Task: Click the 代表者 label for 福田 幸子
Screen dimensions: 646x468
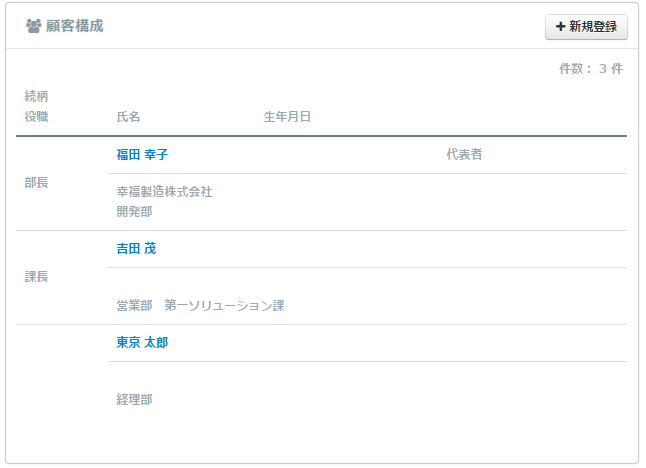Action: [464, 154]
